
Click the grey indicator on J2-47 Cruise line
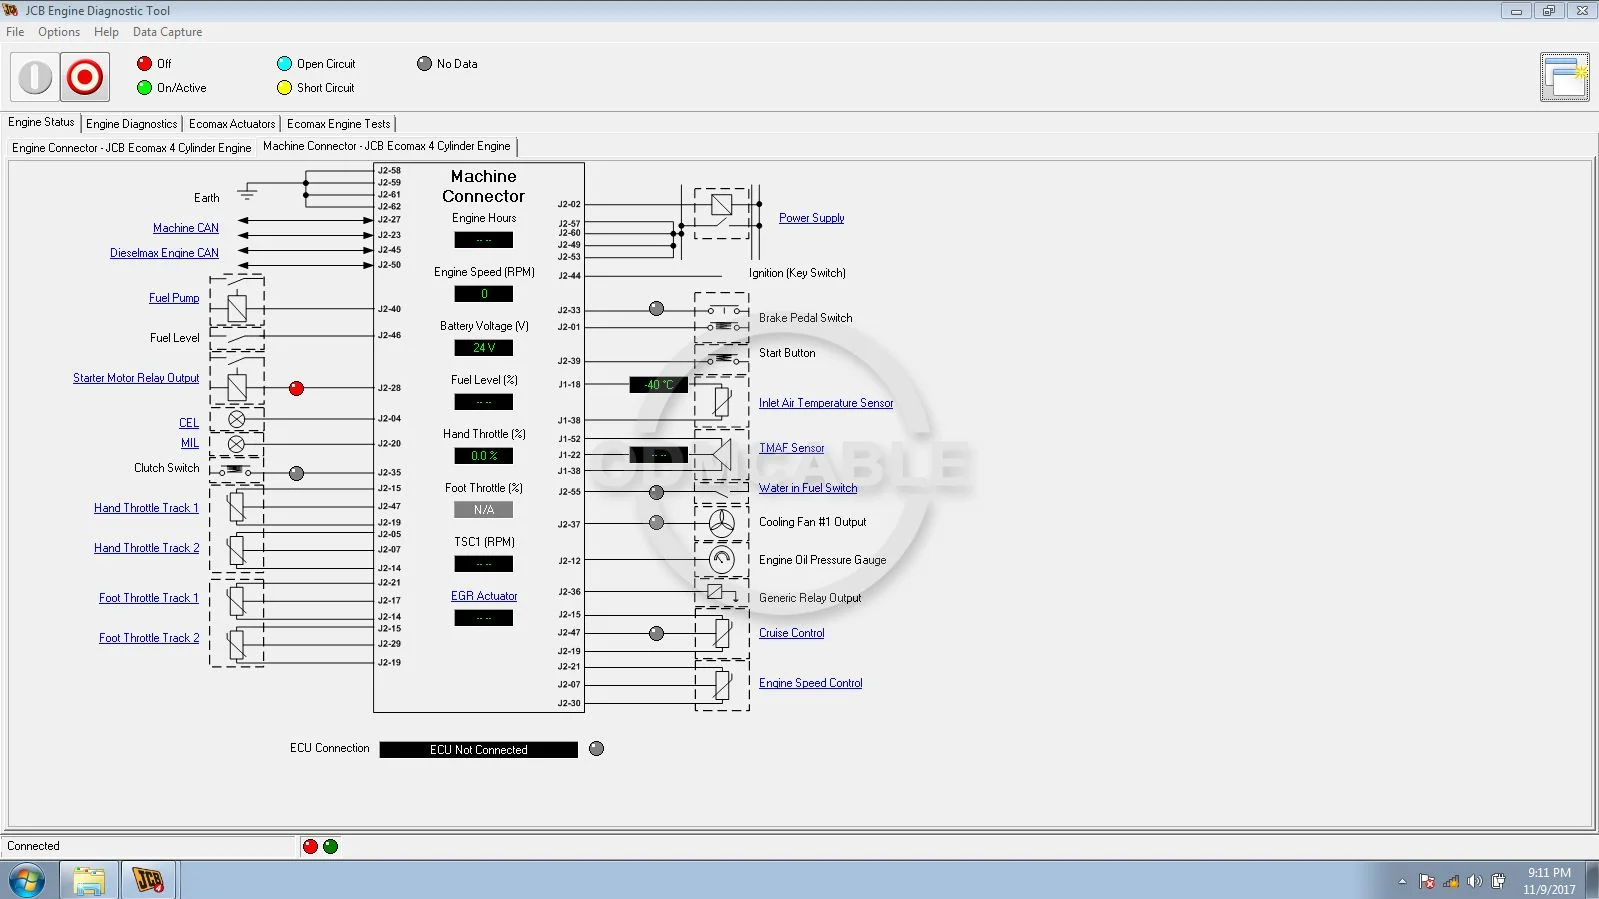pos(656,633)
